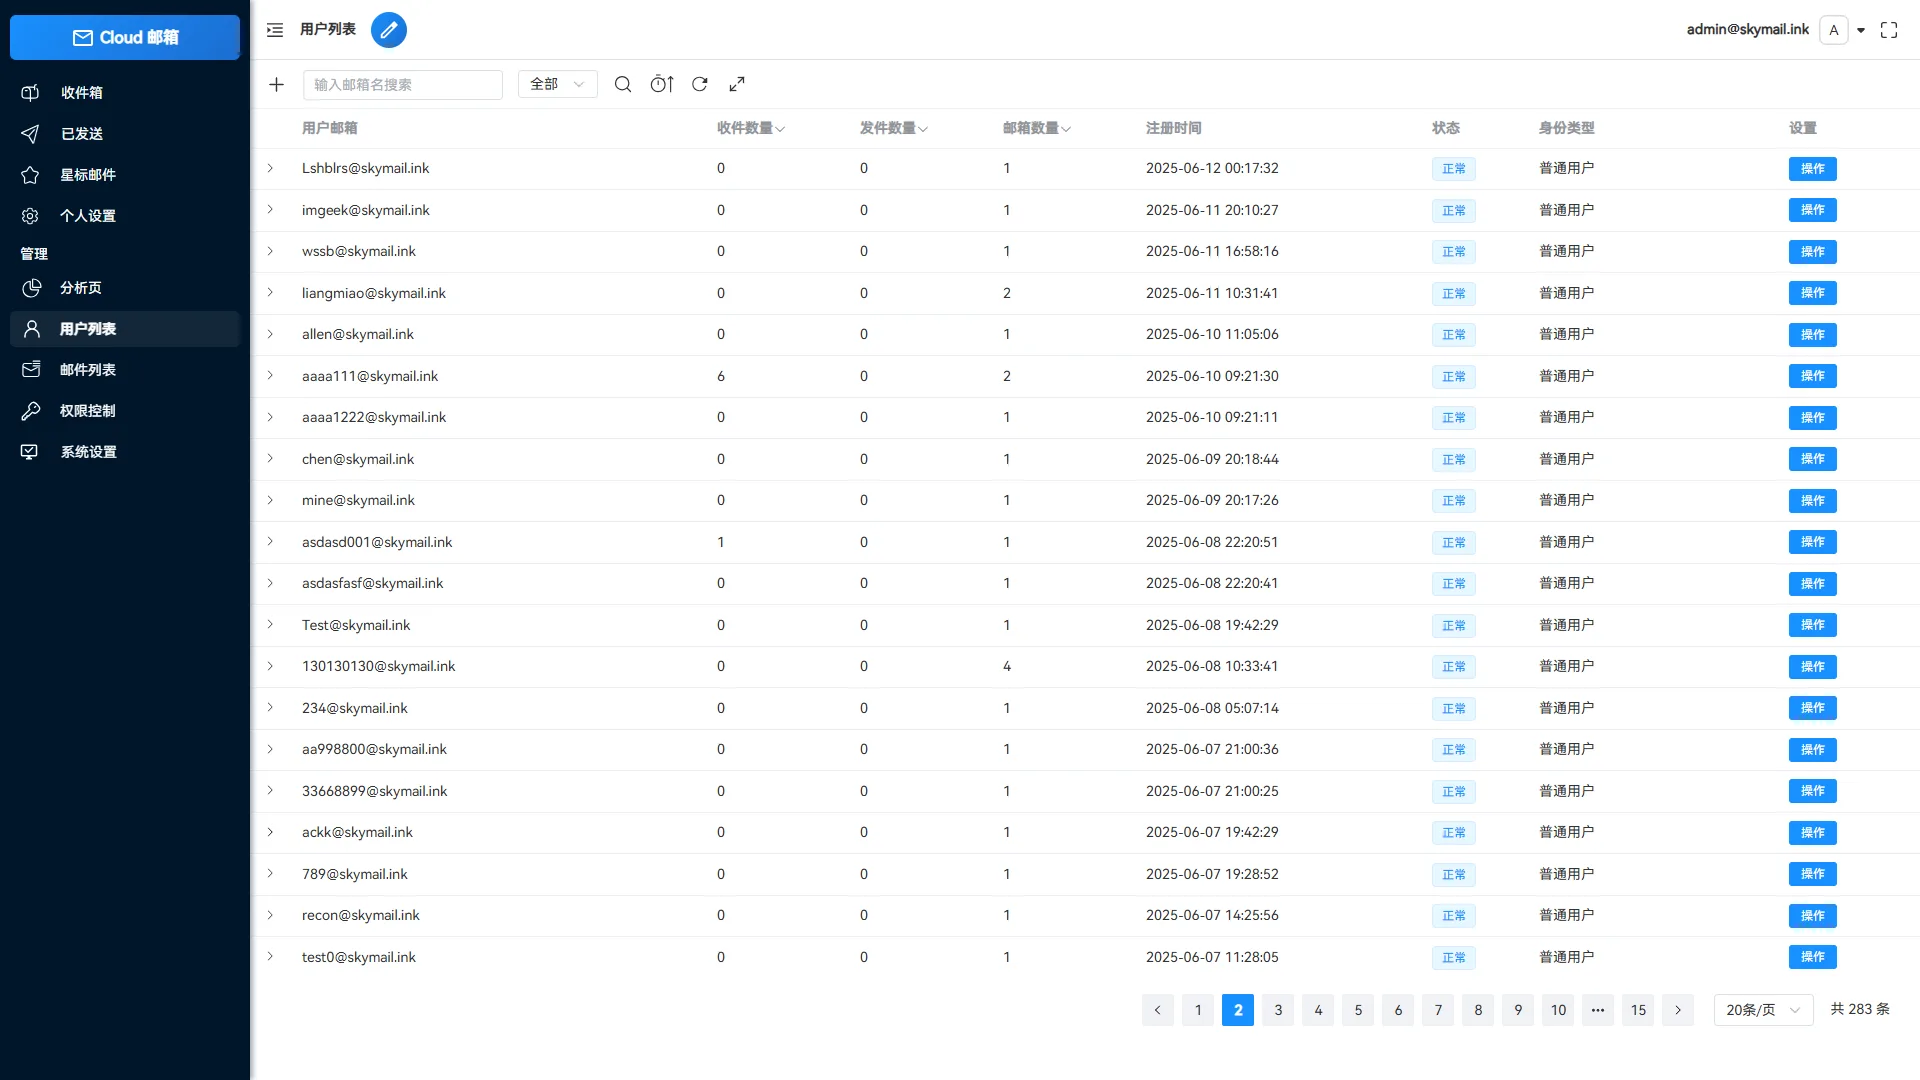This screenshot has width=1920, height=1080.
Task: Click the search magnifier icon
Action: pyautogui.click(x=623, y=85)
